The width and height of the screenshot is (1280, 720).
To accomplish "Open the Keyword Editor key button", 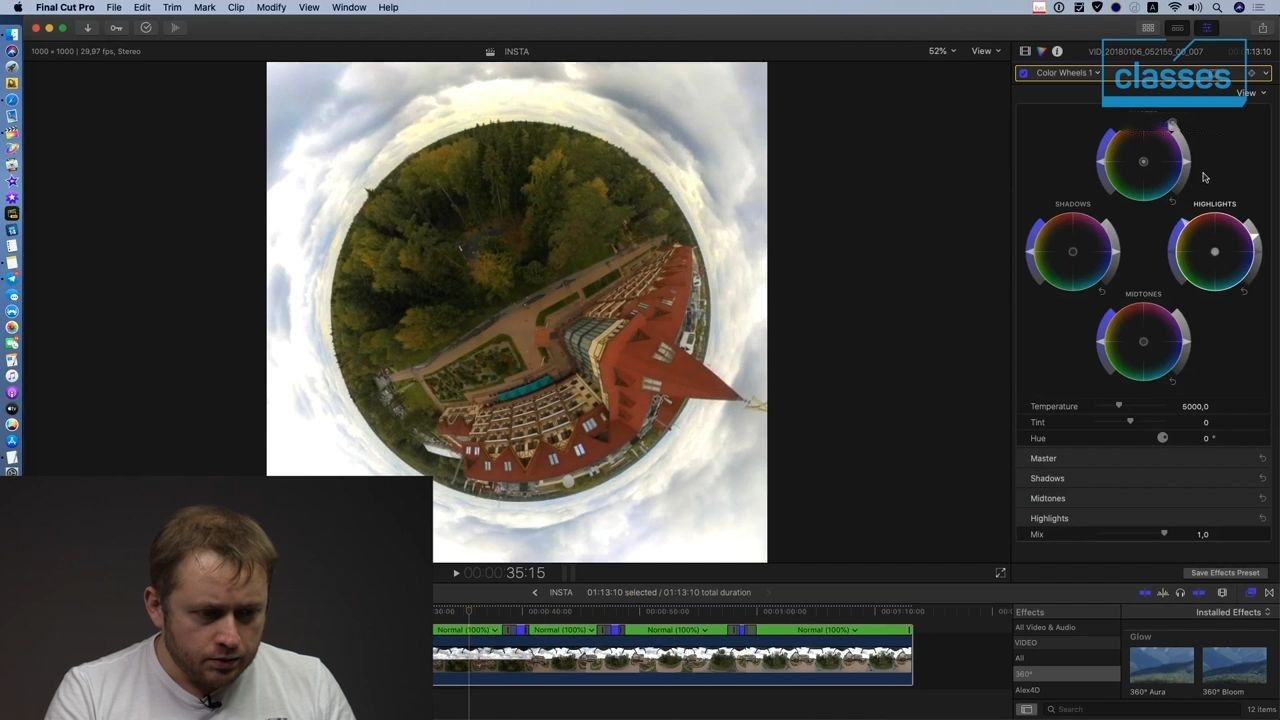I will coord(116,28).
